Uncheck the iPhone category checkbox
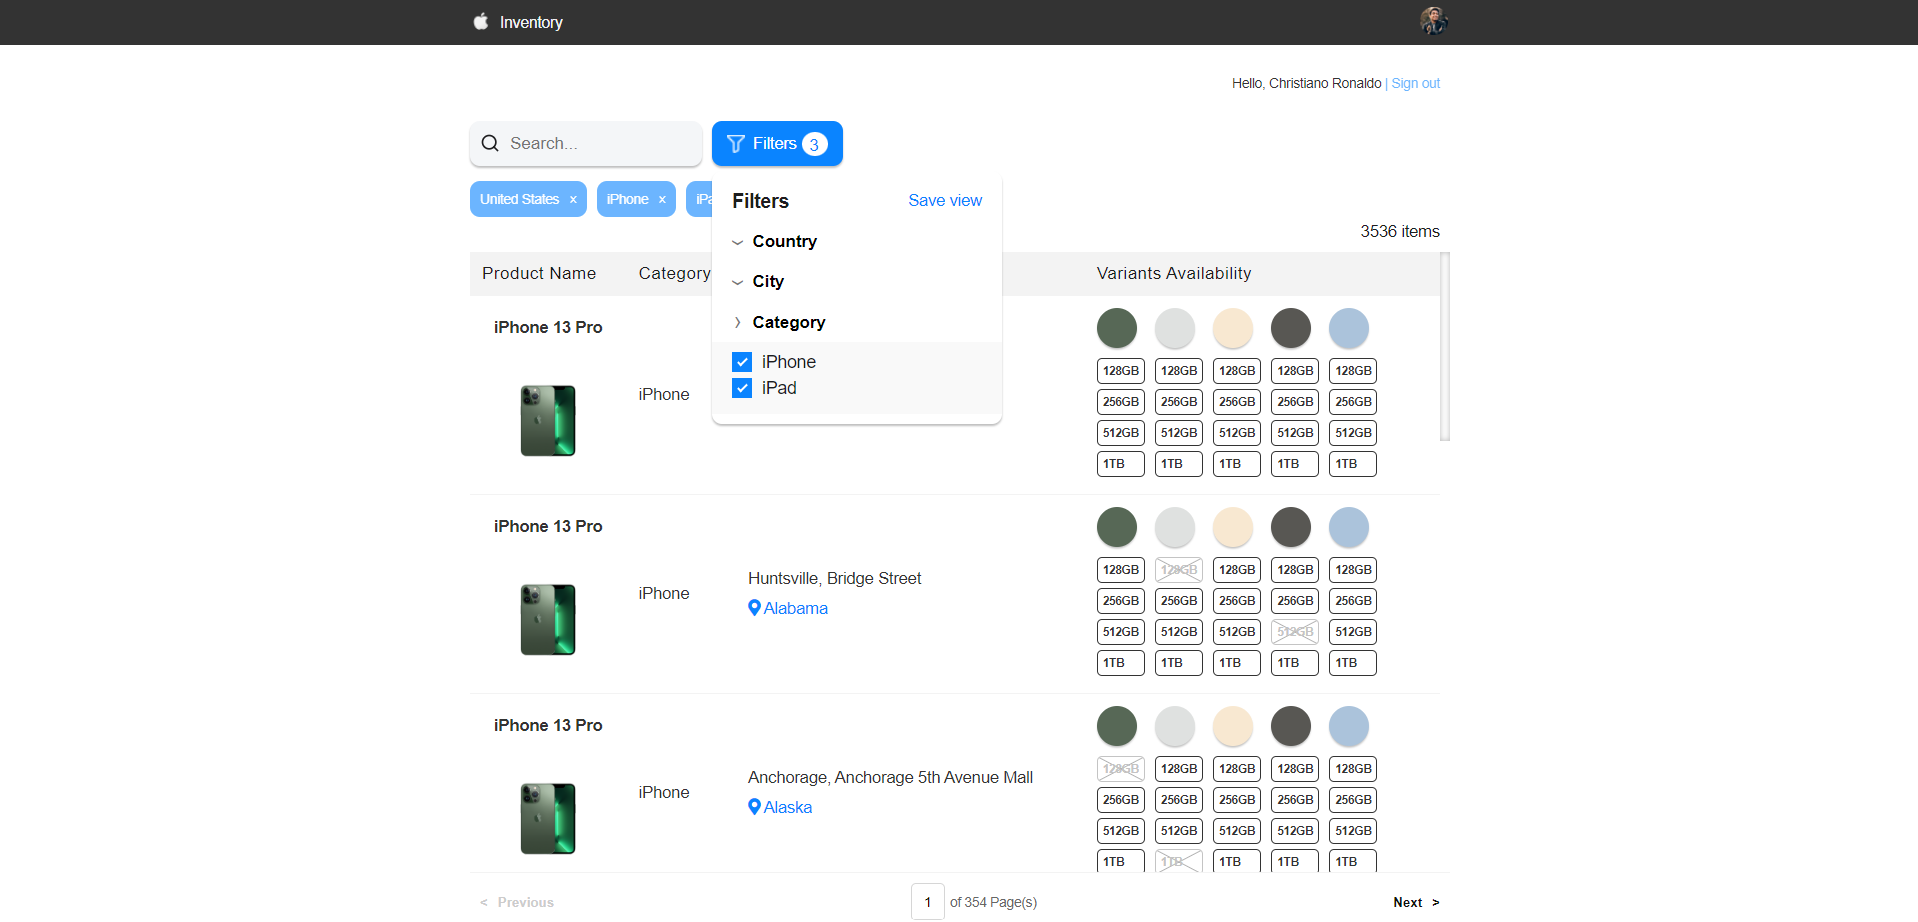 [x=742, y=362]
